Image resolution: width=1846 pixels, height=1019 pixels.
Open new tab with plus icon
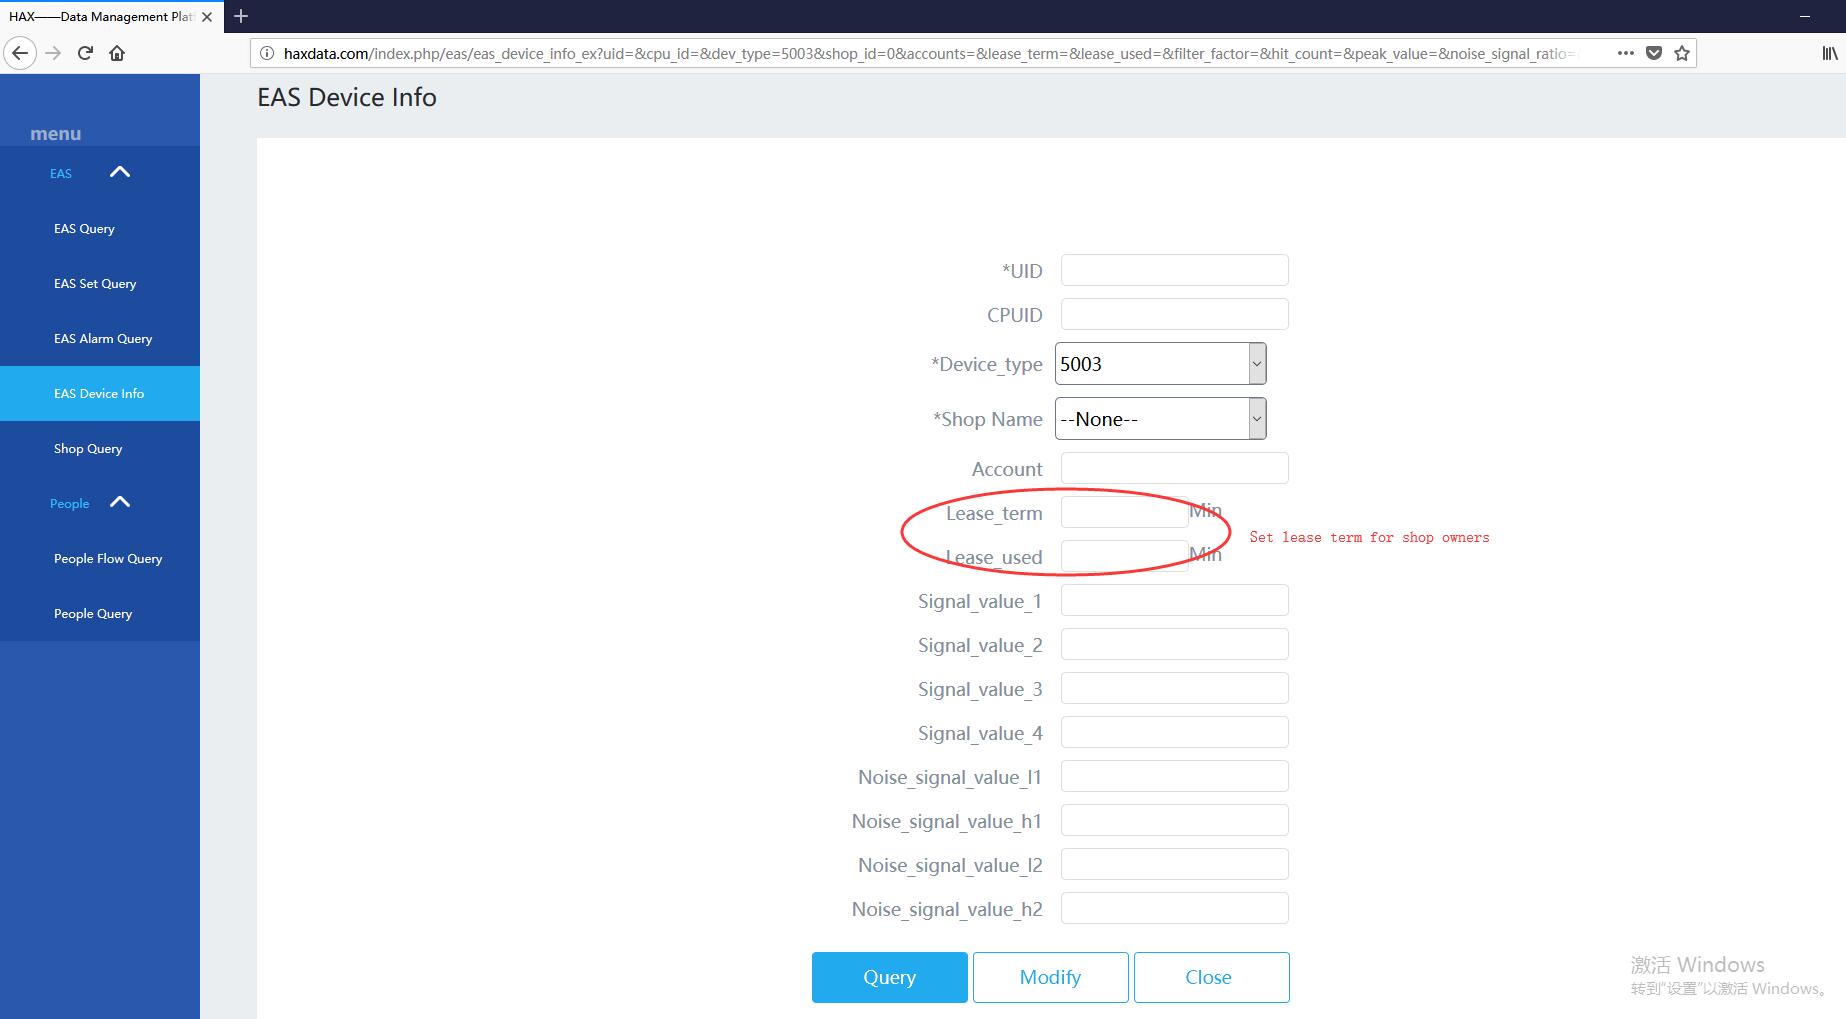tap(241, 16)
